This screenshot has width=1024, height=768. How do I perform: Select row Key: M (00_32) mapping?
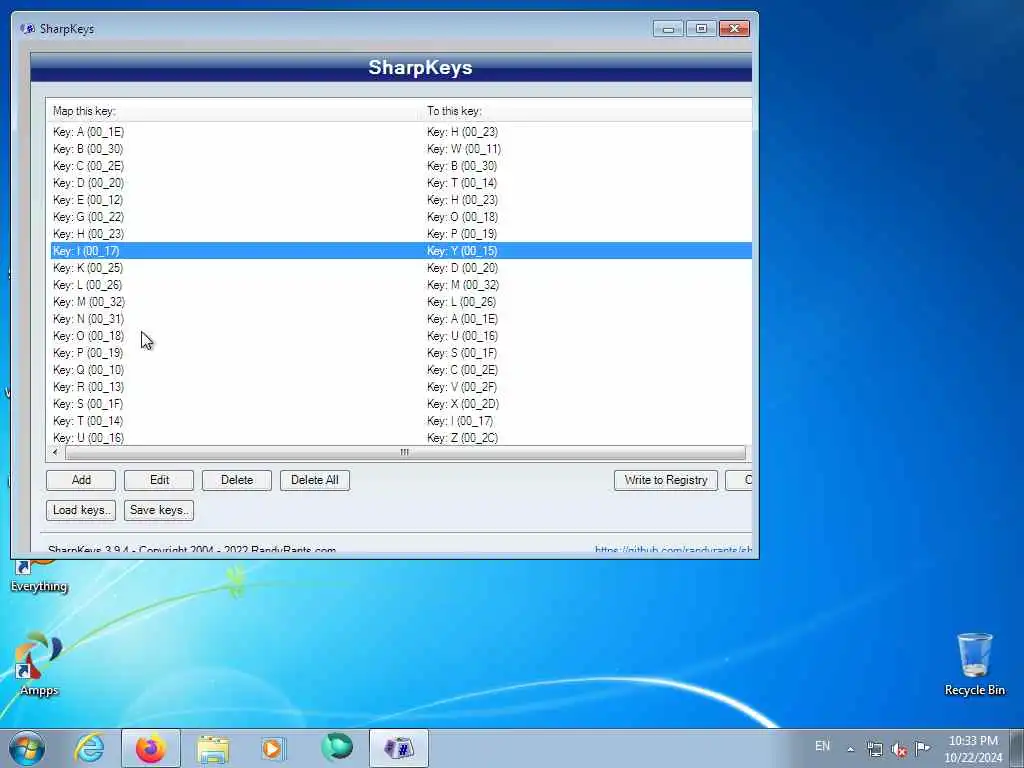click(401, 302)
